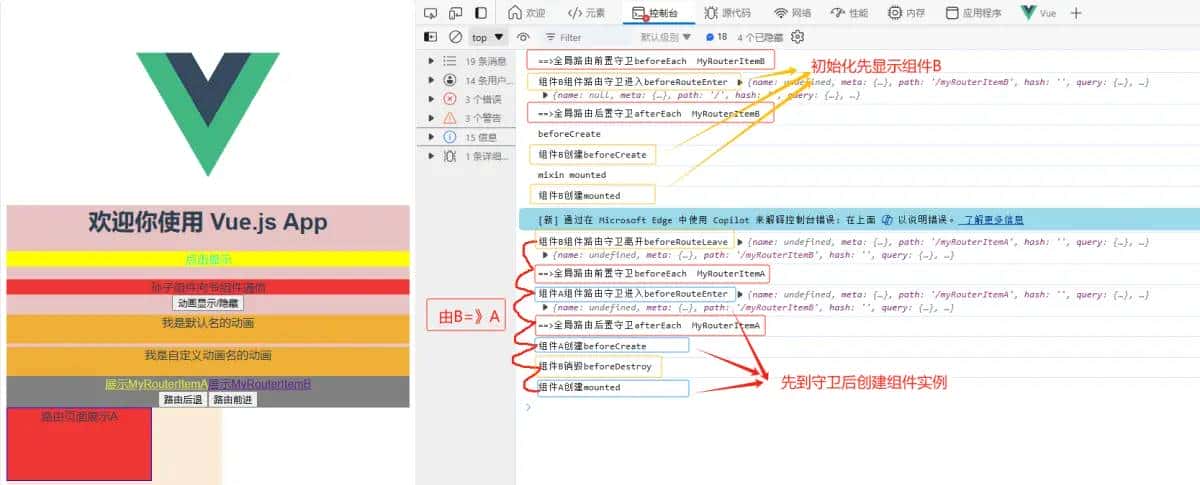
Task: Click the eye live expression icon
Action: coord(523,37)
